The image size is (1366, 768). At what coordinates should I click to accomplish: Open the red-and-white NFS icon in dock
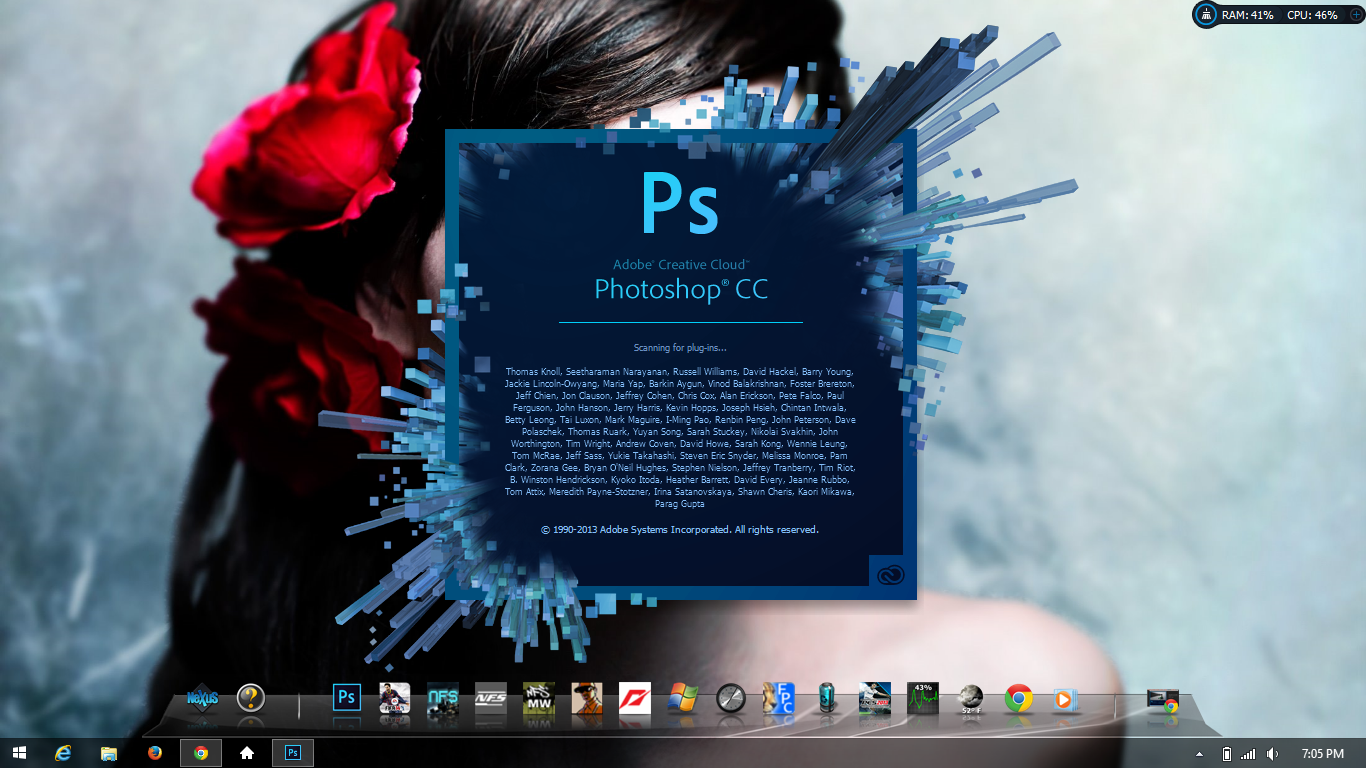(x=635, y=697)
